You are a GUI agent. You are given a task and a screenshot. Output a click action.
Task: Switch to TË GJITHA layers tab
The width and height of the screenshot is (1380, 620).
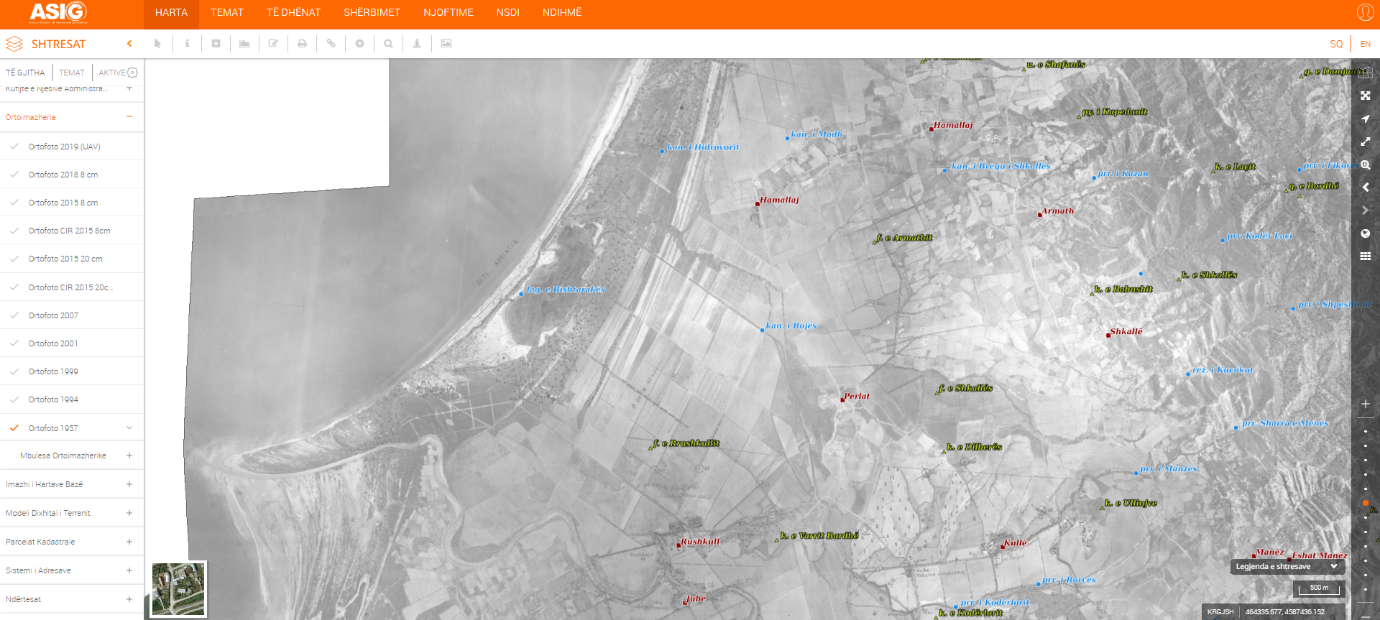tap(26, 72)
